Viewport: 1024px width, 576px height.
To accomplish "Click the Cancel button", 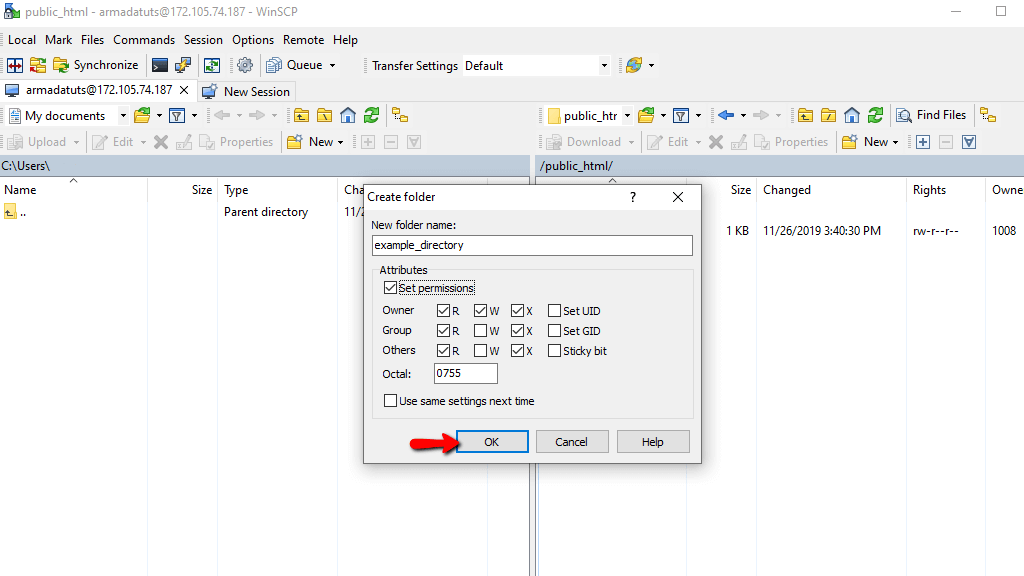I will pyautogui.click(x=572, y=442).
